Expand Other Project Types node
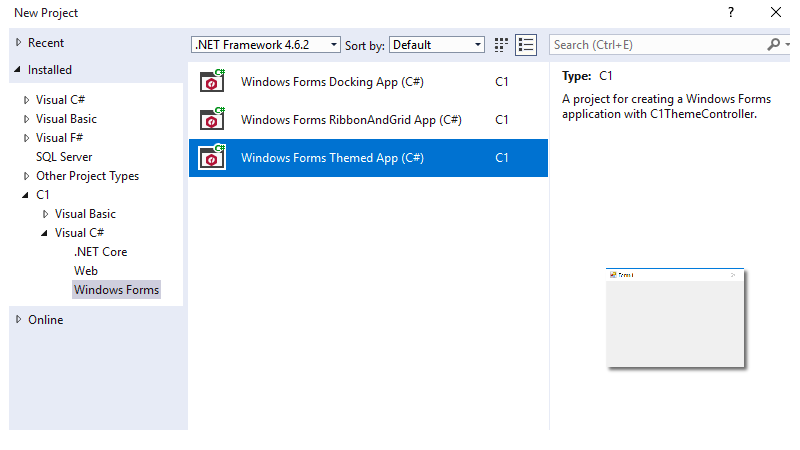 click(27, 176)
